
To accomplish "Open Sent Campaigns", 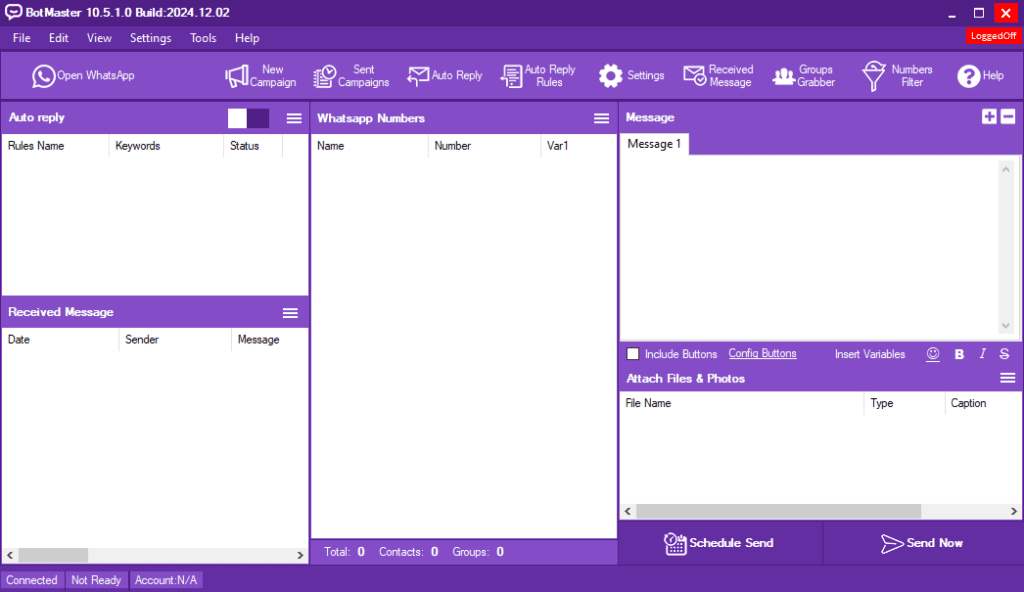I will coord(351,76).
